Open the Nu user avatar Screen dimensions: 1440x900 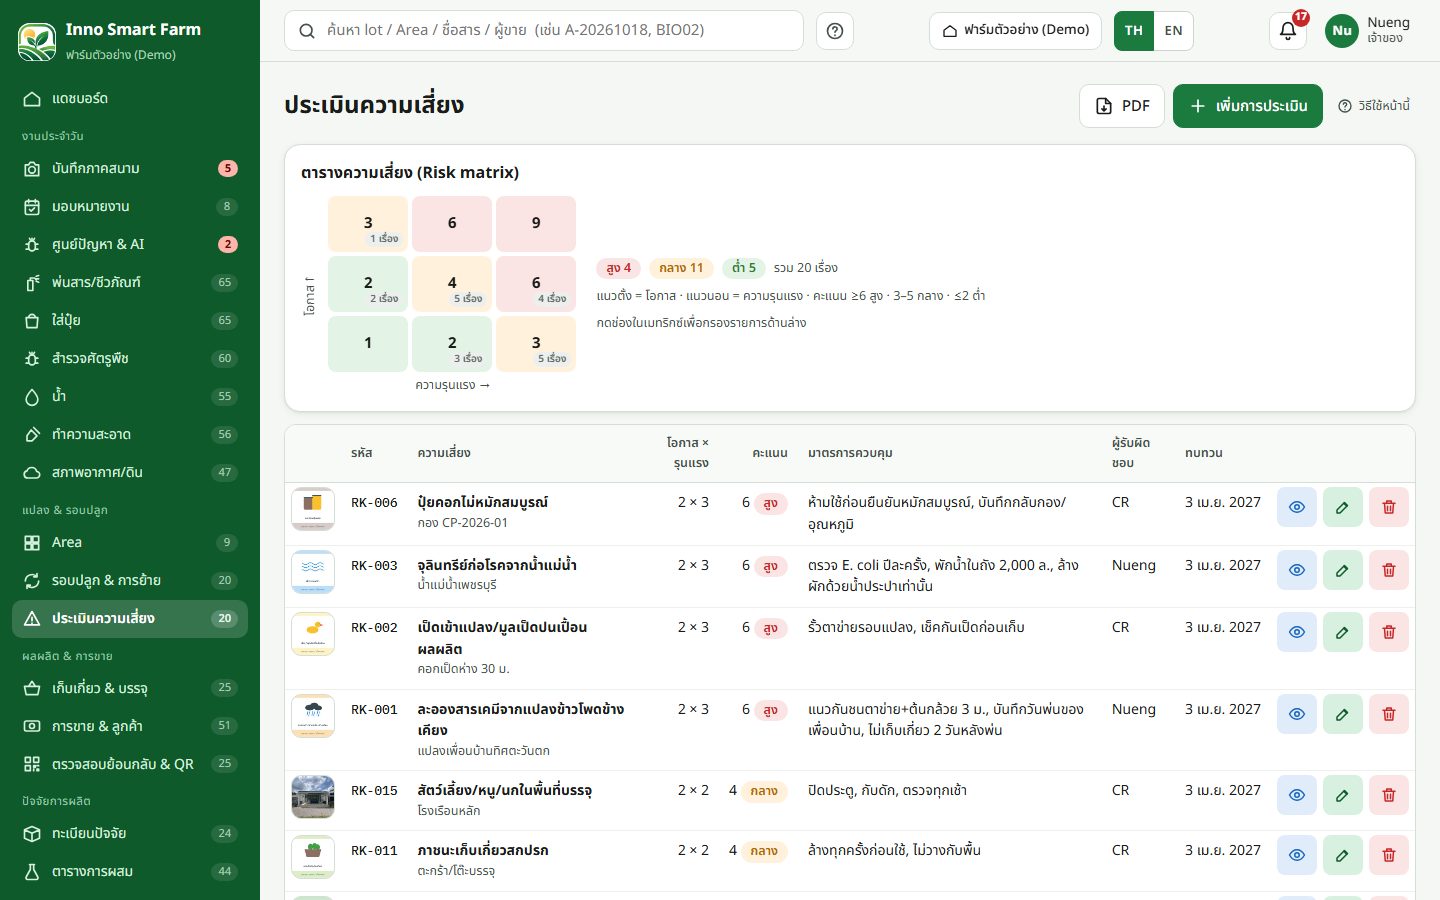click(x=1342, y=31)
